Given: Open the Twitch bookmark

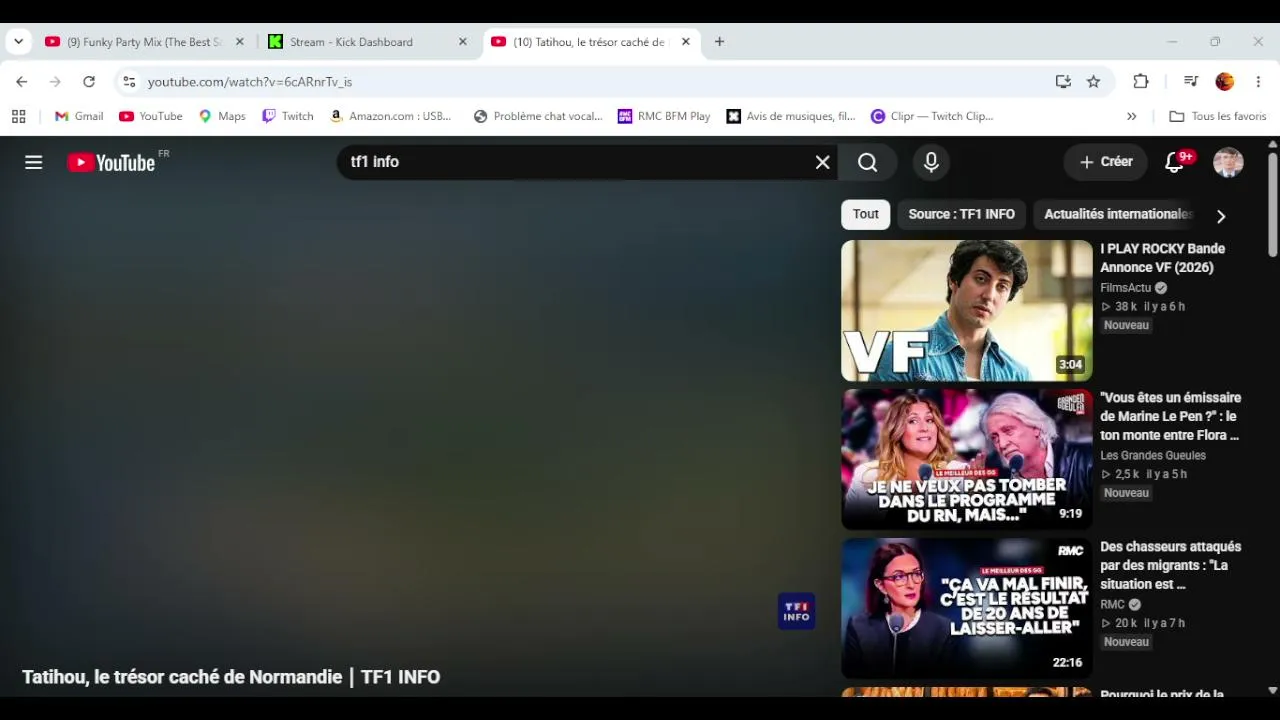Looking at the screenshot, I should (x=288, y=116).
